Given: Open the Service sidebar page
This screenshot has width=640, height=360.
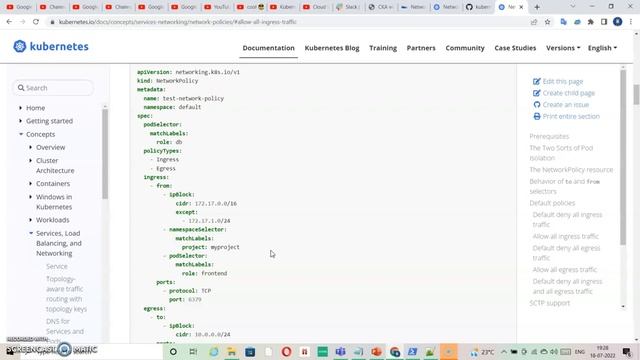Looking at the screenshot, I should tap(57, 266).
